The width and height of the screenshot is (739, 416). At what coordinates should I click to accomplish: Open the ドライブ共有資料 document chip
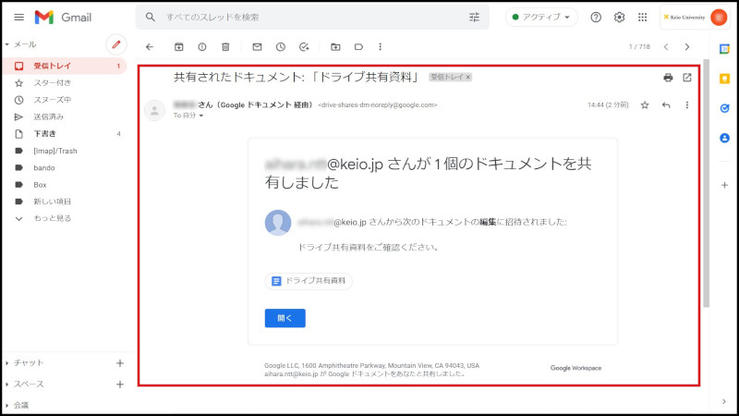coord(309,281)
